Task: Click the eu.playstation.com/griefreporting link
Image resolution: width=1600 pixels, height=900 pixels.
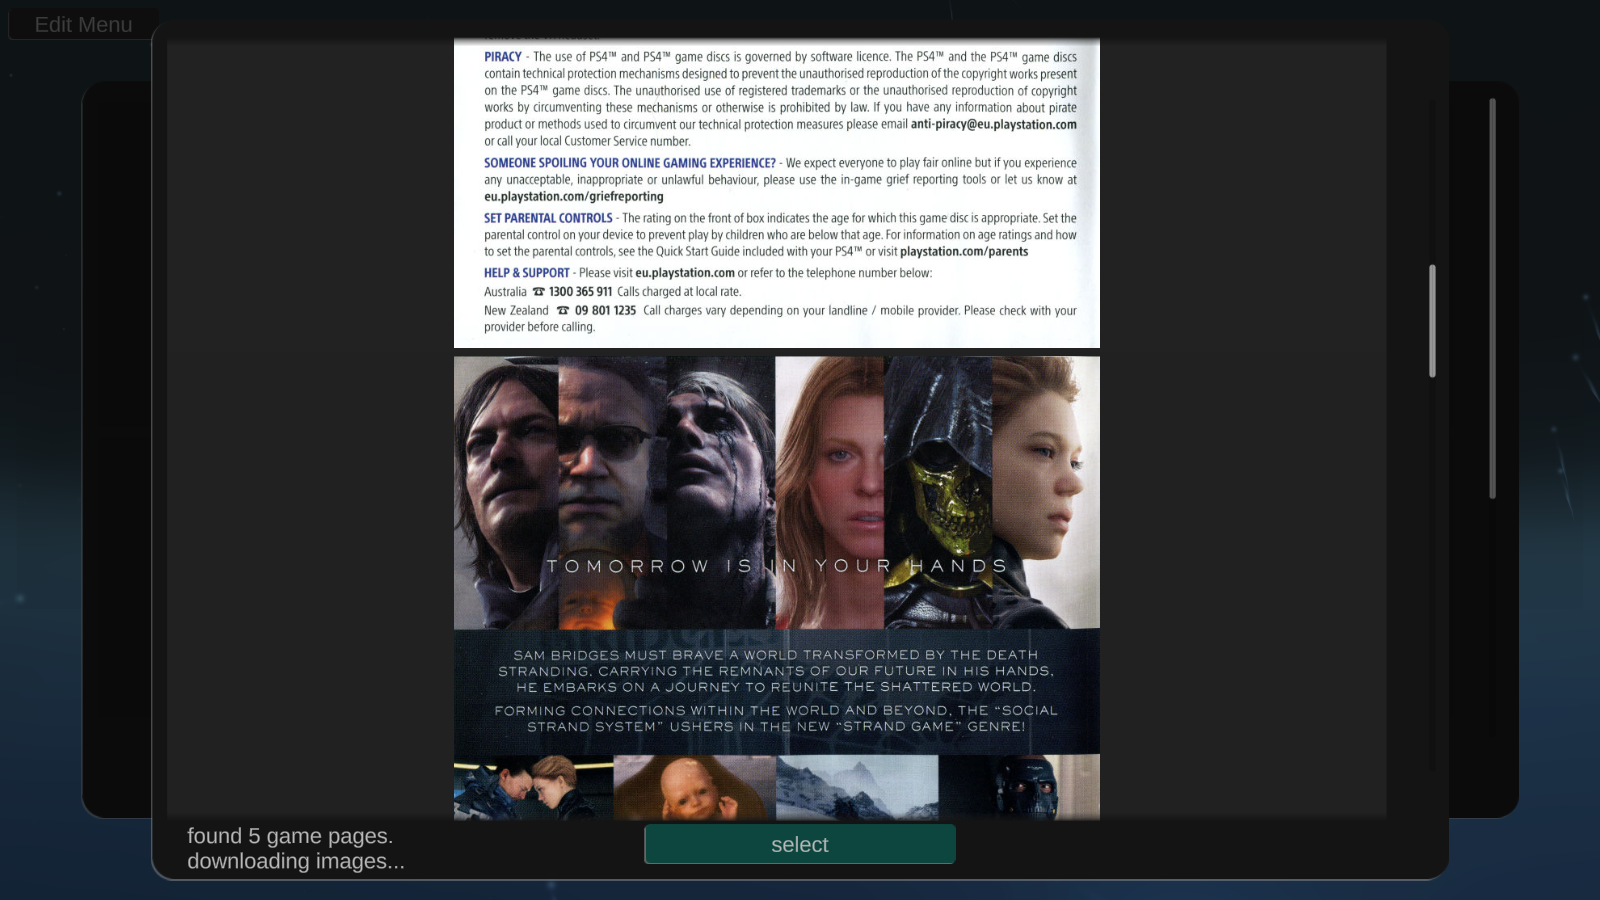Action: (572, 196)
